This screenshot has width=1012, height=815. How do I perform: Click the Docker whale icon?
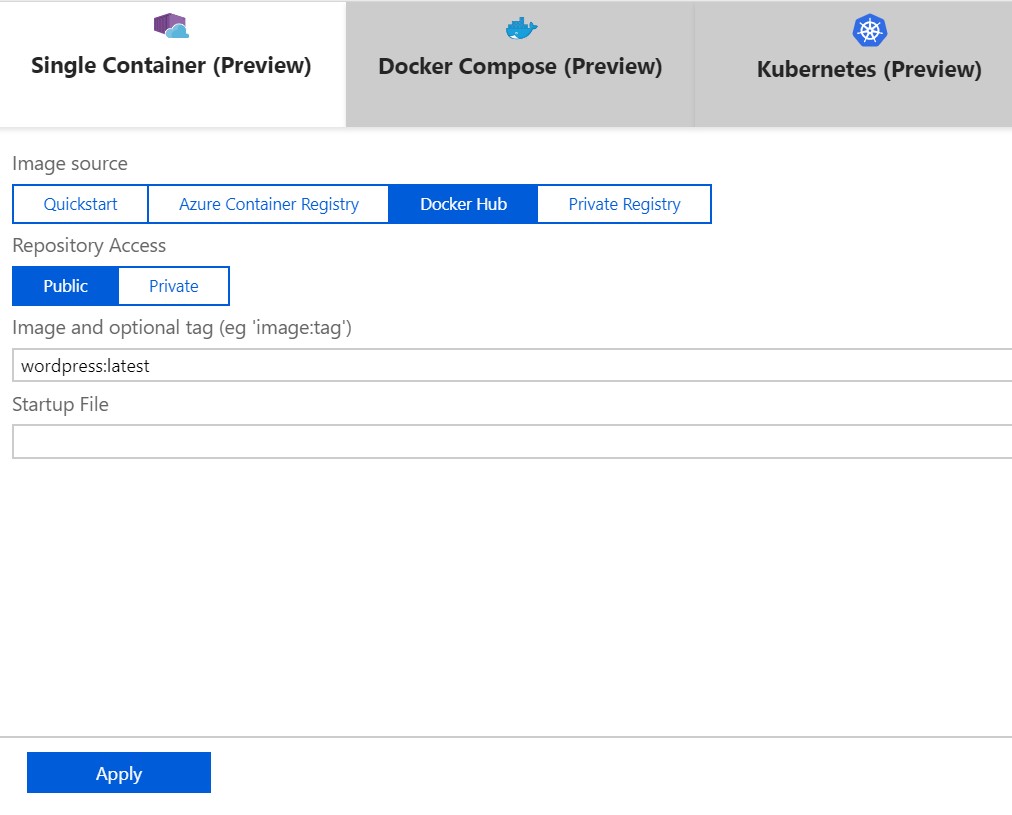pyautogui.click(x=520, y=28)
